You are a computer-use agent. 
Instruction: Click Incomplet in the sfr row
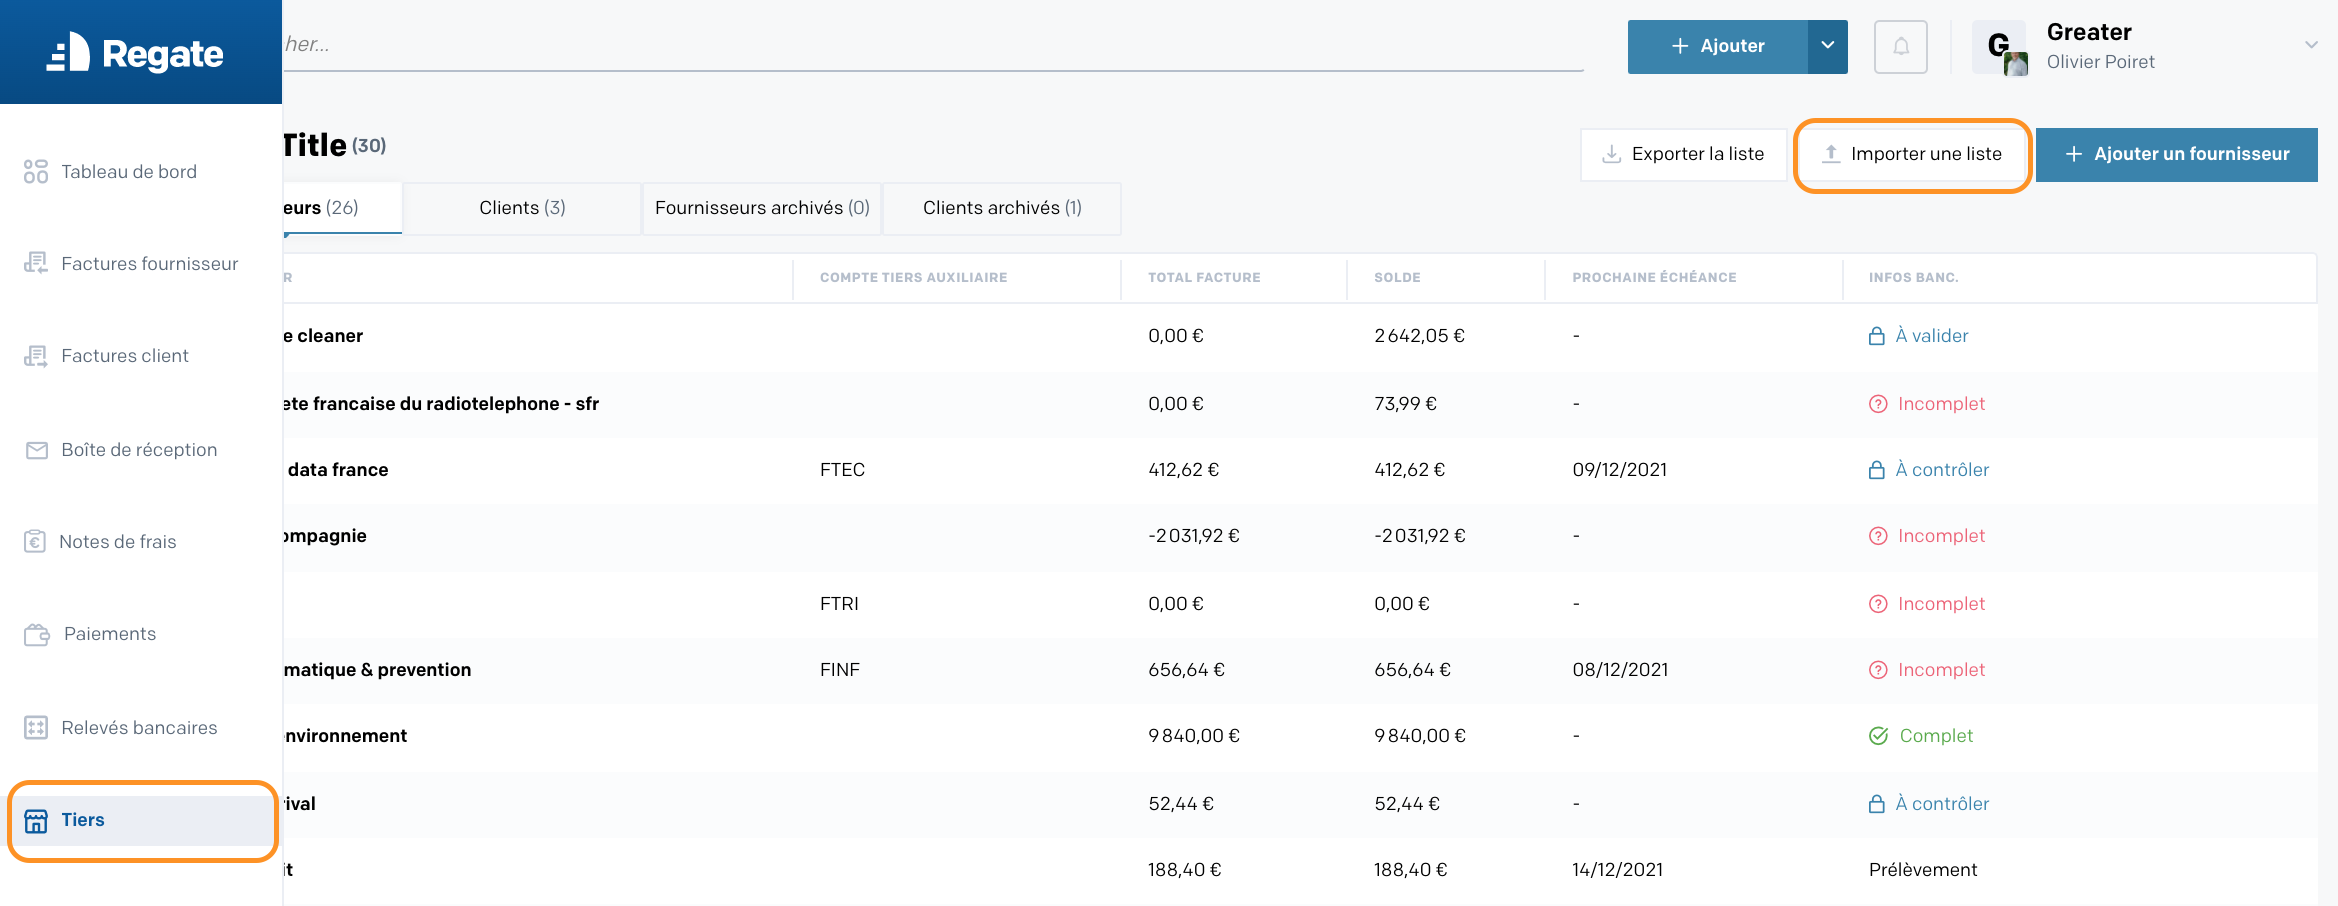tap(1941, 404)
